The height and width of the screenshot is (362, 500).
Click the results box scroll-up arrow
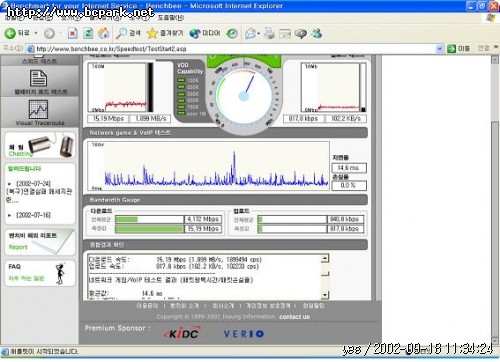pyautogui.click(x=325, y=258)
